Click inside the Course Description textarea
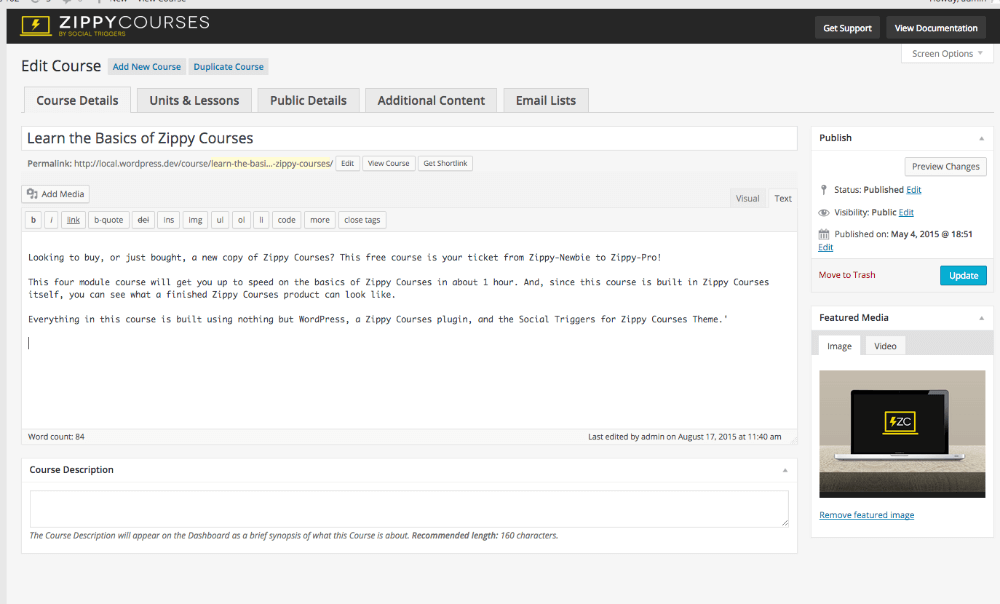This screenshot has width=1000, height=604. point(409,508)
